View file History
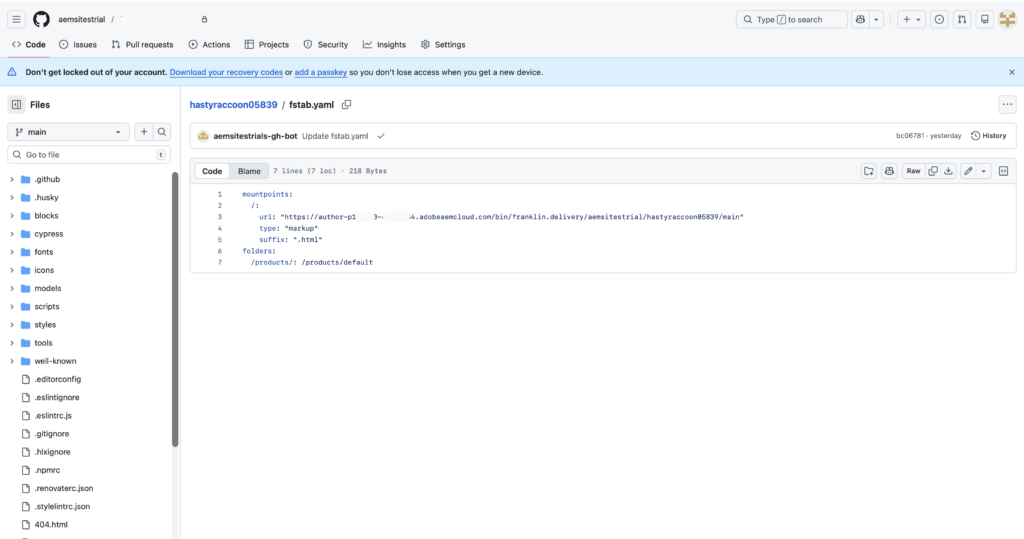This screenshot has width=1024, height=539. pos(988,136)
